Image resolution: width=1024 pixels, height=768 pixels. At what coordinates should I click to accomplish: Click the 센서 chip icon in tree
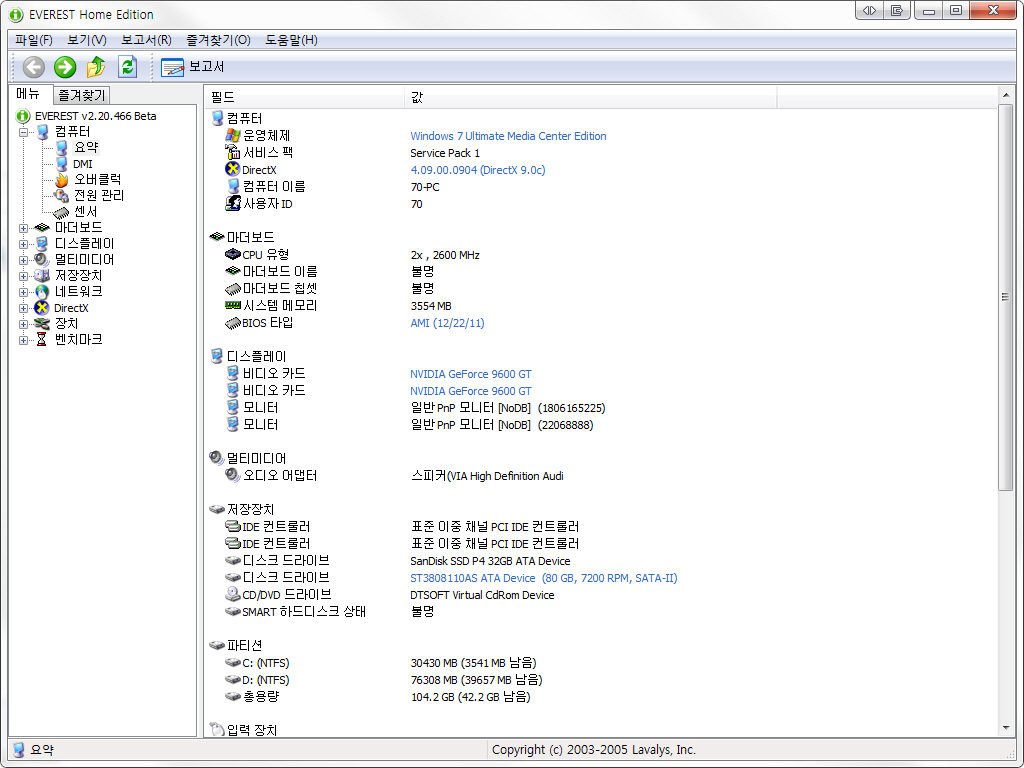[61, 212]
